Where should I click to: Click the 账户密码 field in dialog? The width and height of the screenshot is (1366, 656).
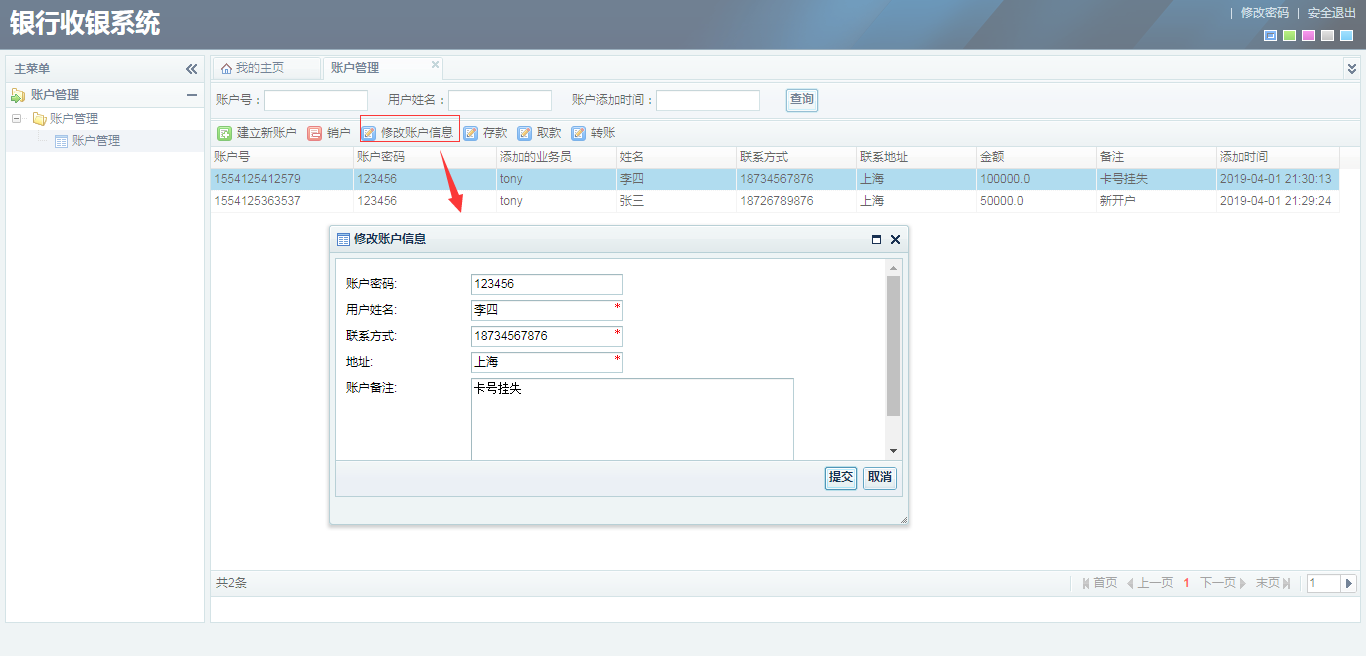547,284
